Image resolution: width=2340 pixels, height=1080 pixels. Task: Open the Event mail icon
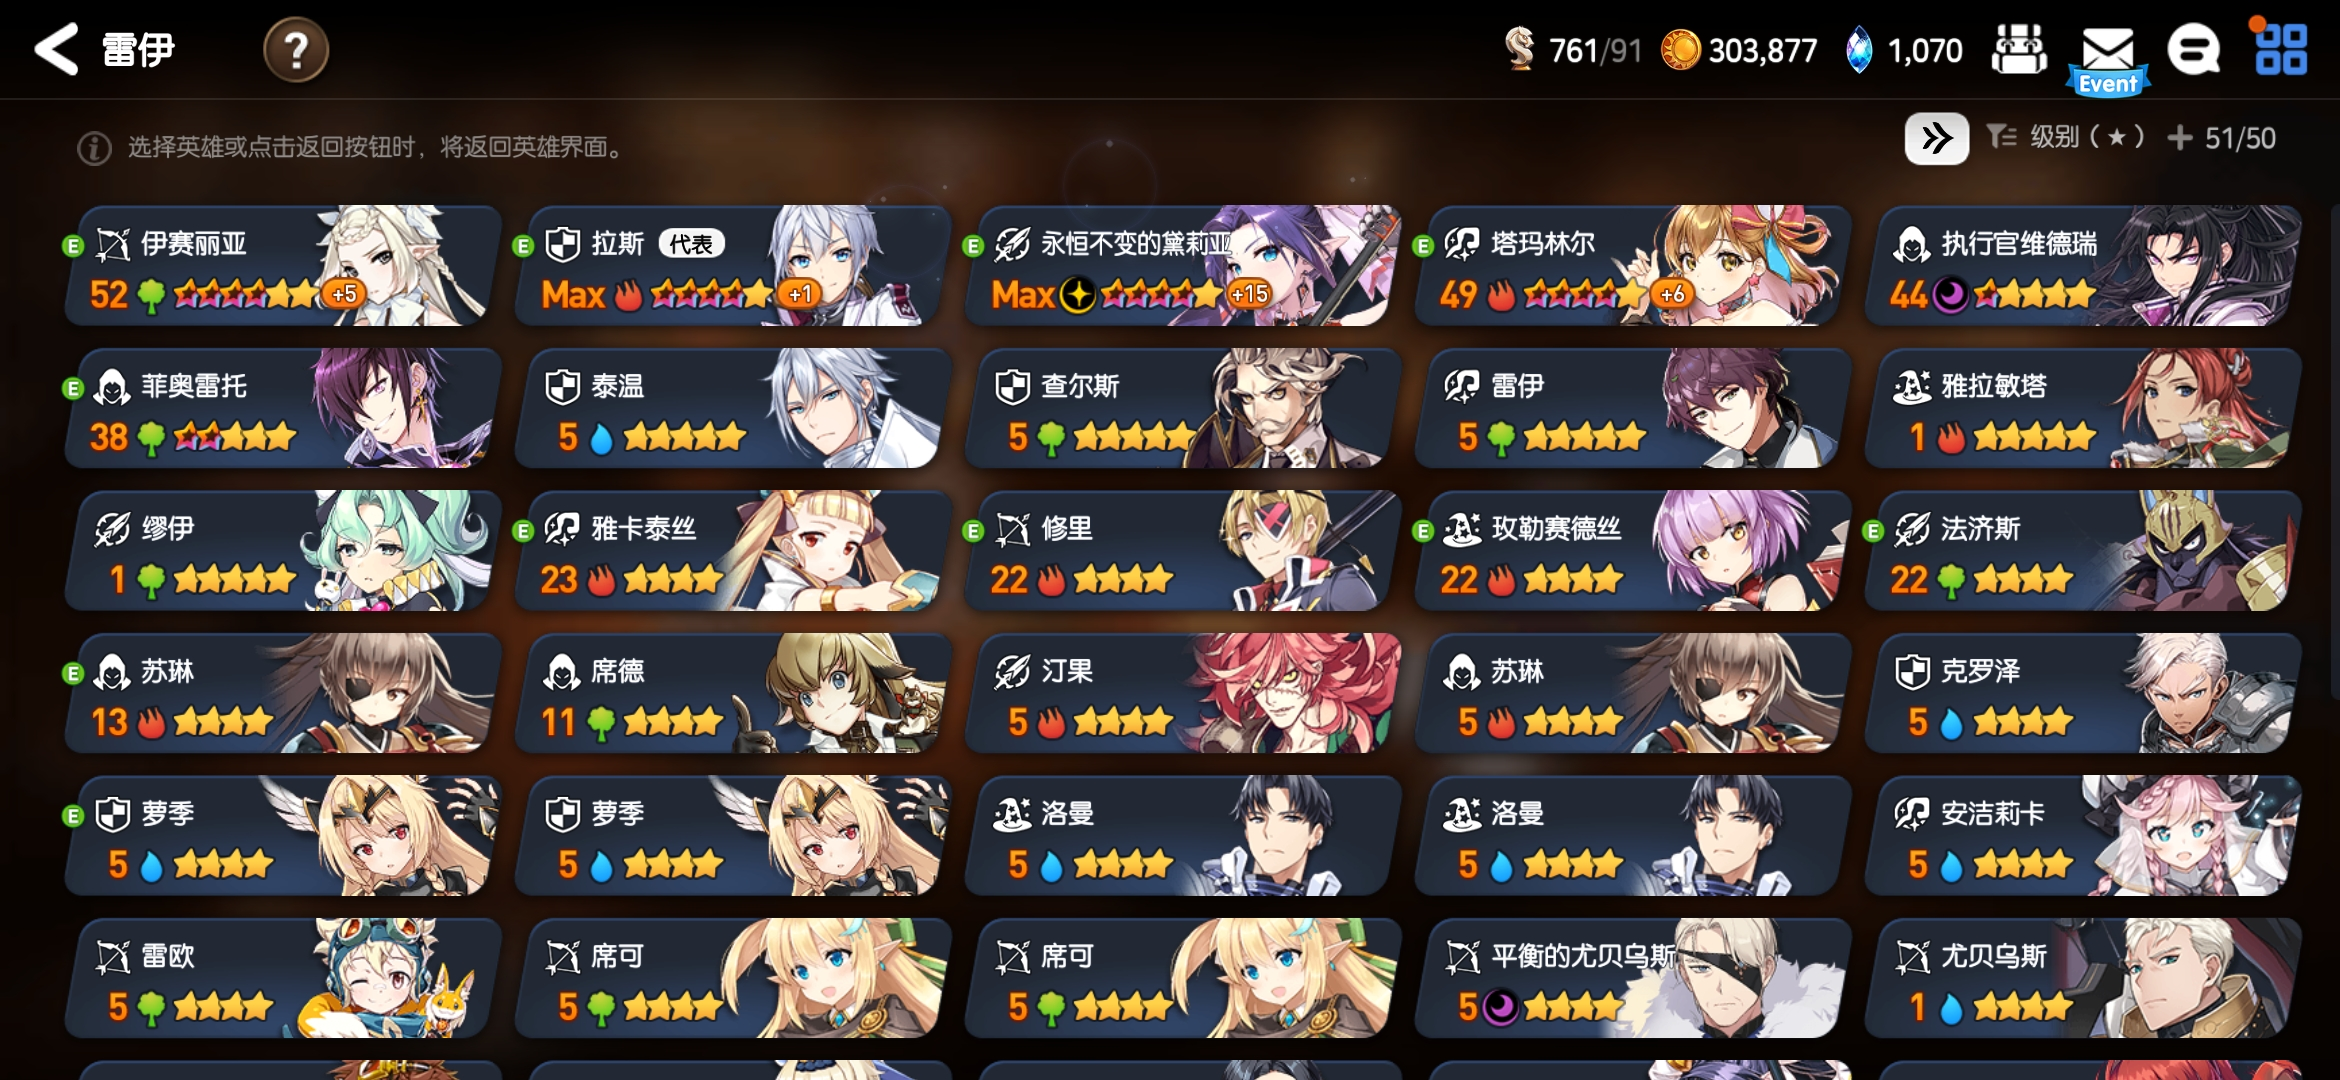coord(2108,58)
